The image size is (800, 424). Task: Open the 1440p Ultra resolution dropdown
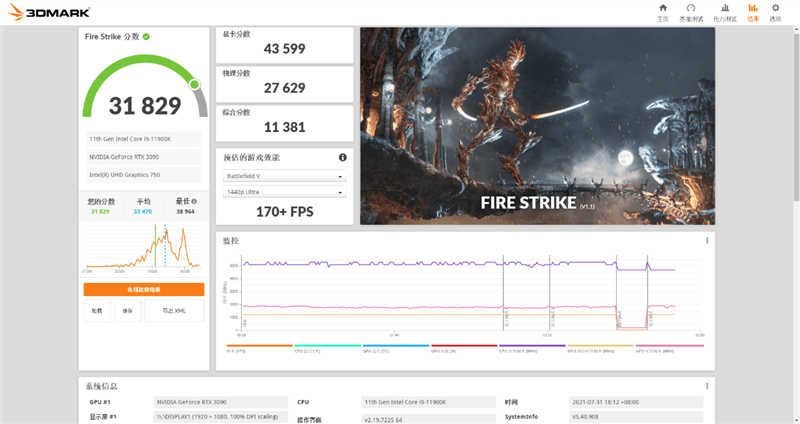[x=285, y=192]
